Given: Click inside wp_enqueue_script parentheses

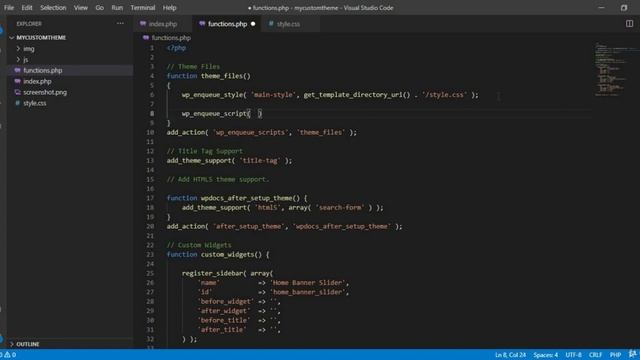Looking at the screenshot, I should click(255, 114).
